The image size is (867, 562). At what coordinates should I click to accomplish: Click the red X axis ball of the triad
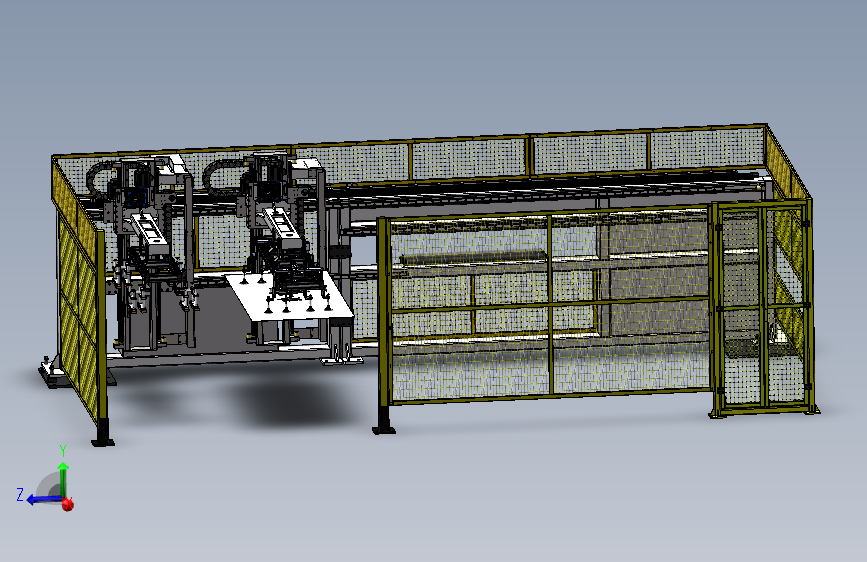click(x=67, y=504)
